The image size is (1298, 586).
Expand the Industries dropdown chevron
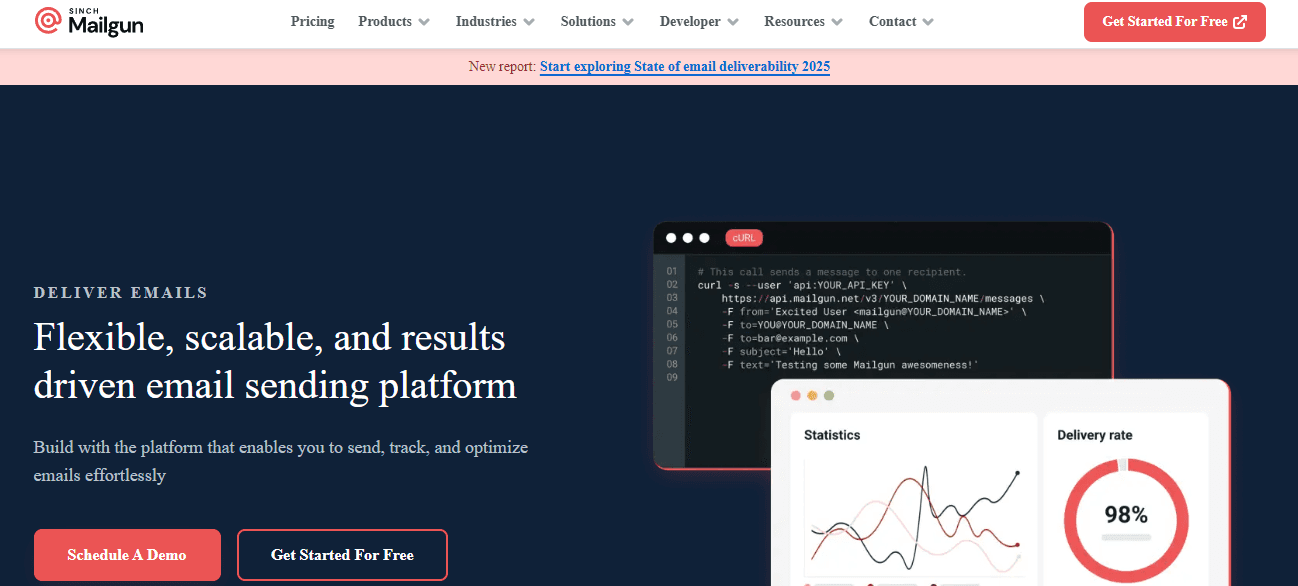coord(529,22)
